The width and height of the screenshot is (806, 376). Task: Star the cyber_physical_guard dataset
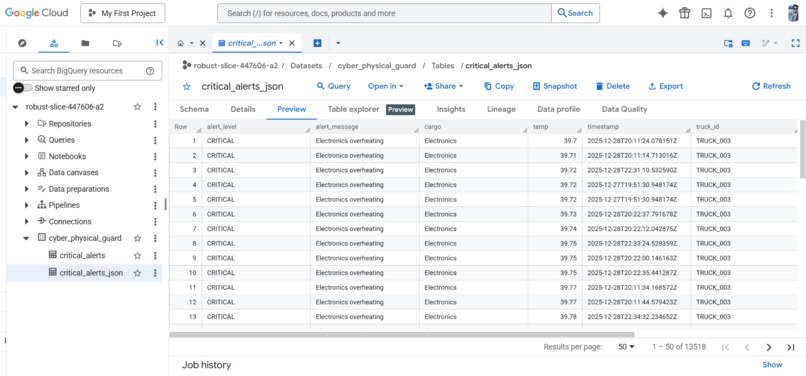tap(137, 238)
